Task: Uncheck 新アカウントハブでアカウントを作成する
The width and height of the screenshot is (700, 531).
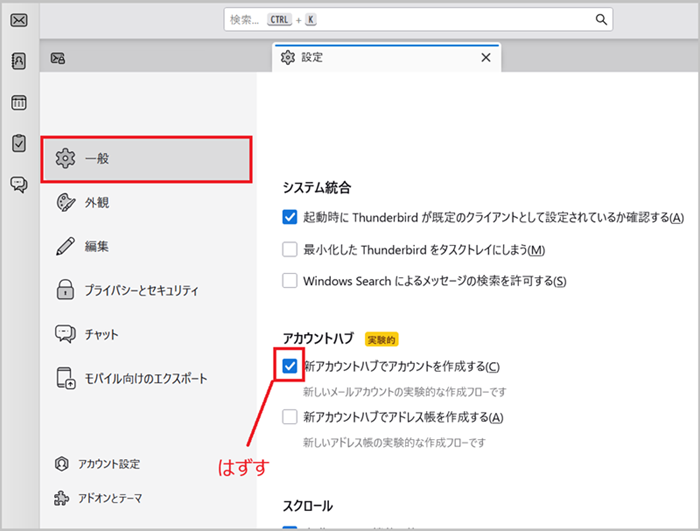Action: 290,367
